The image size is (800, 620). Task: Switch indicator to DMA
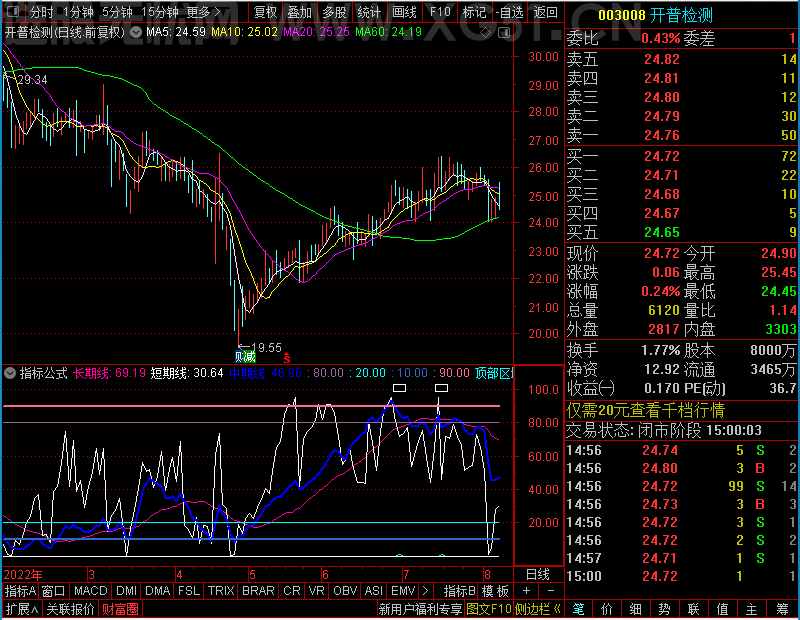[x=158, y=591]
